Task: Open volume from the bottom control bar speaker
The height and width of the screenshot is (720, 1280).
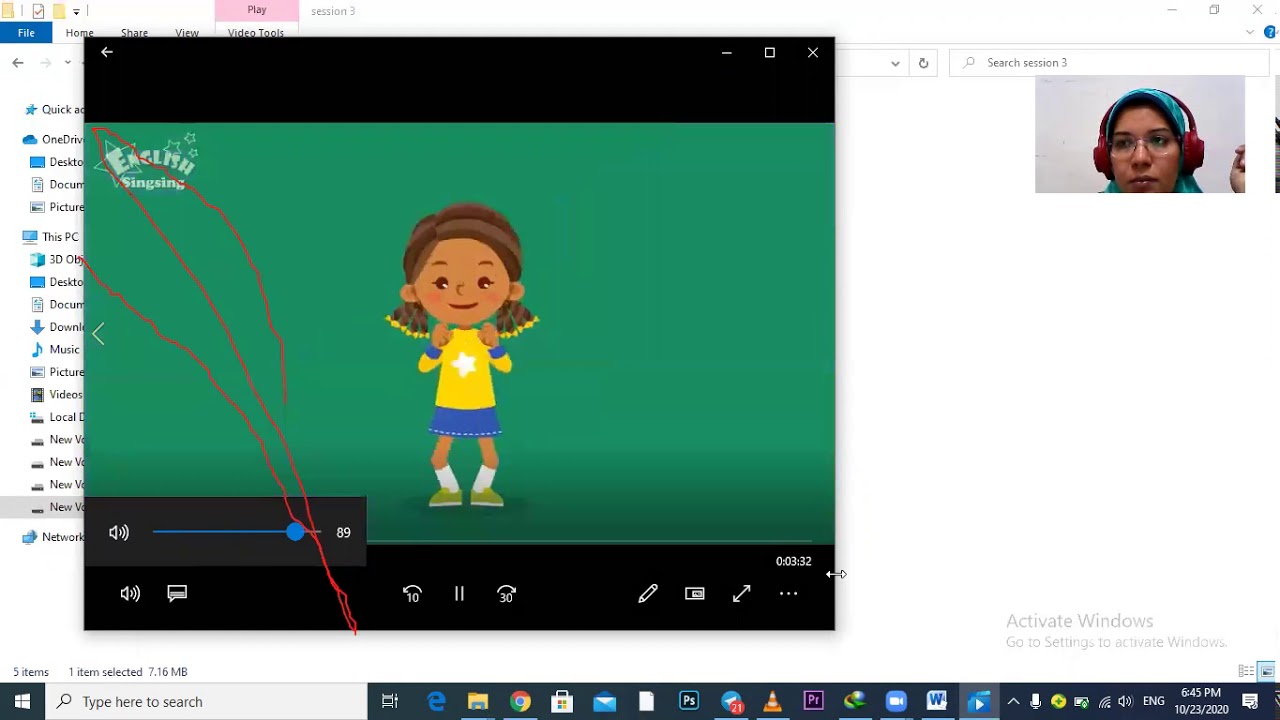Action: pyautogui.click(x=130, y=594)
